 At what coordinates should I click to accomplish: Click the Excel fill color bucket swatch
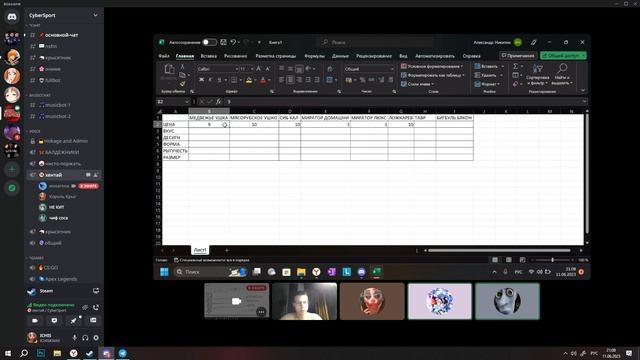click(249, 80)
